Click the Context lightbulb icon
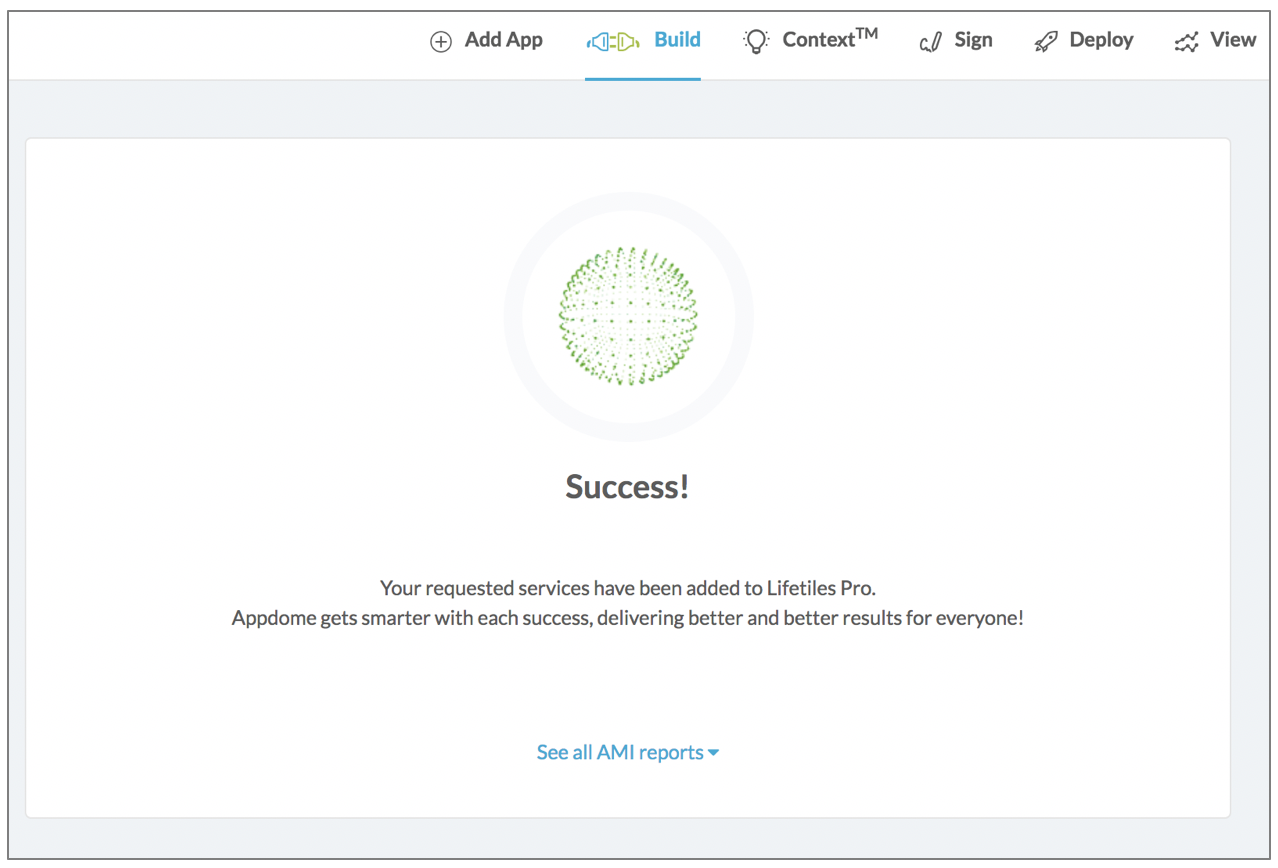Image resolution: width=1278 pixels, height=868 pixels. tap(756, 41)
